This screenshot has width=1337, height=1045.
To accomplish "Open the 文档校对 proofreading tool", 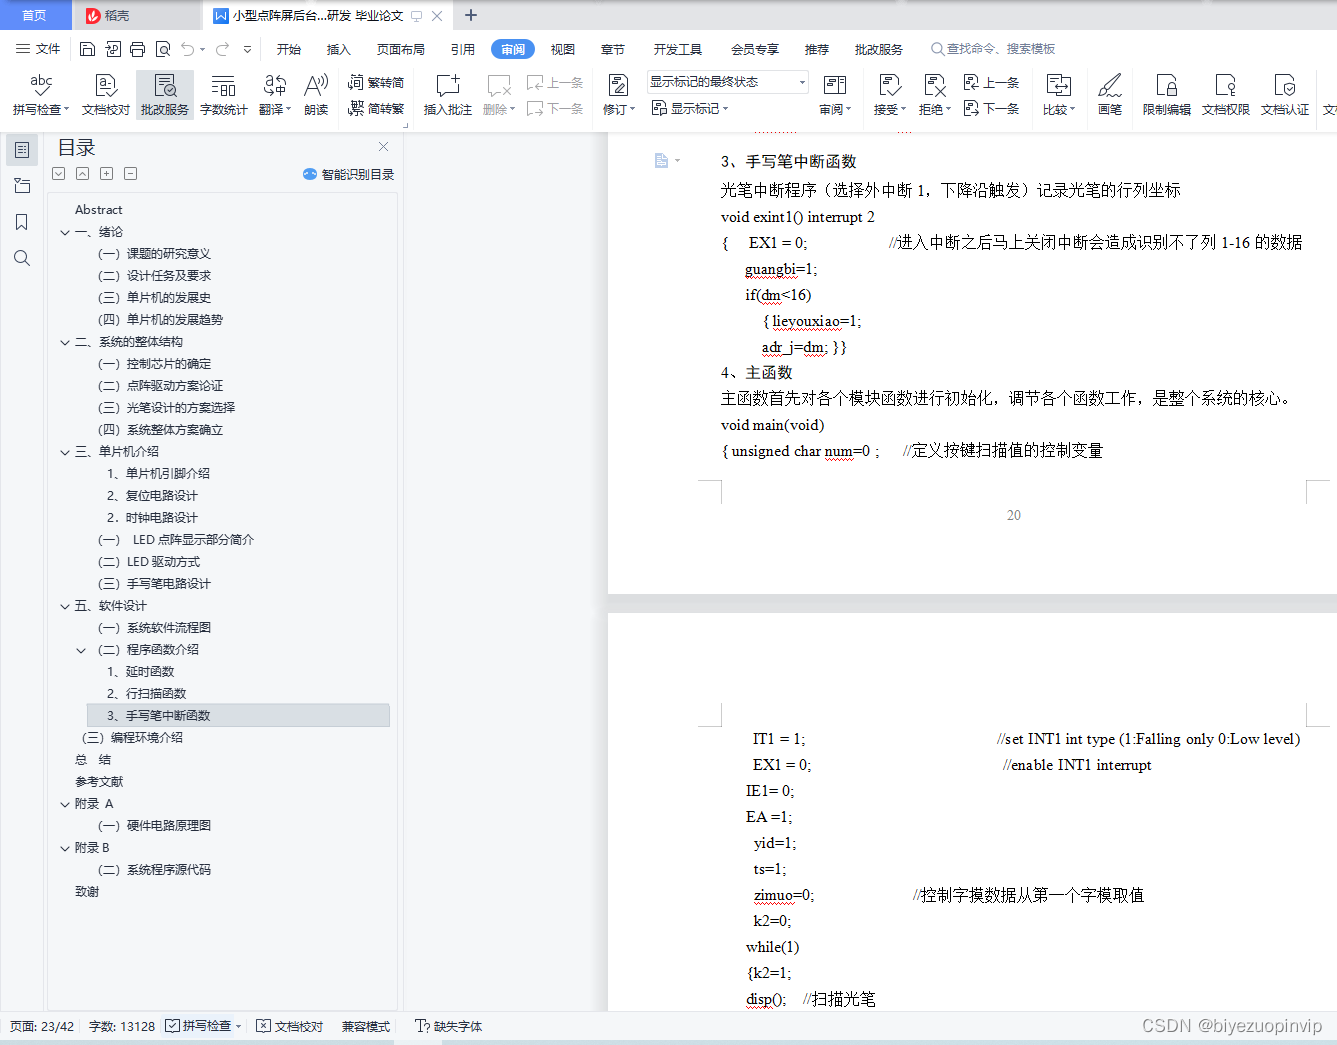I will tap(105, 95).
